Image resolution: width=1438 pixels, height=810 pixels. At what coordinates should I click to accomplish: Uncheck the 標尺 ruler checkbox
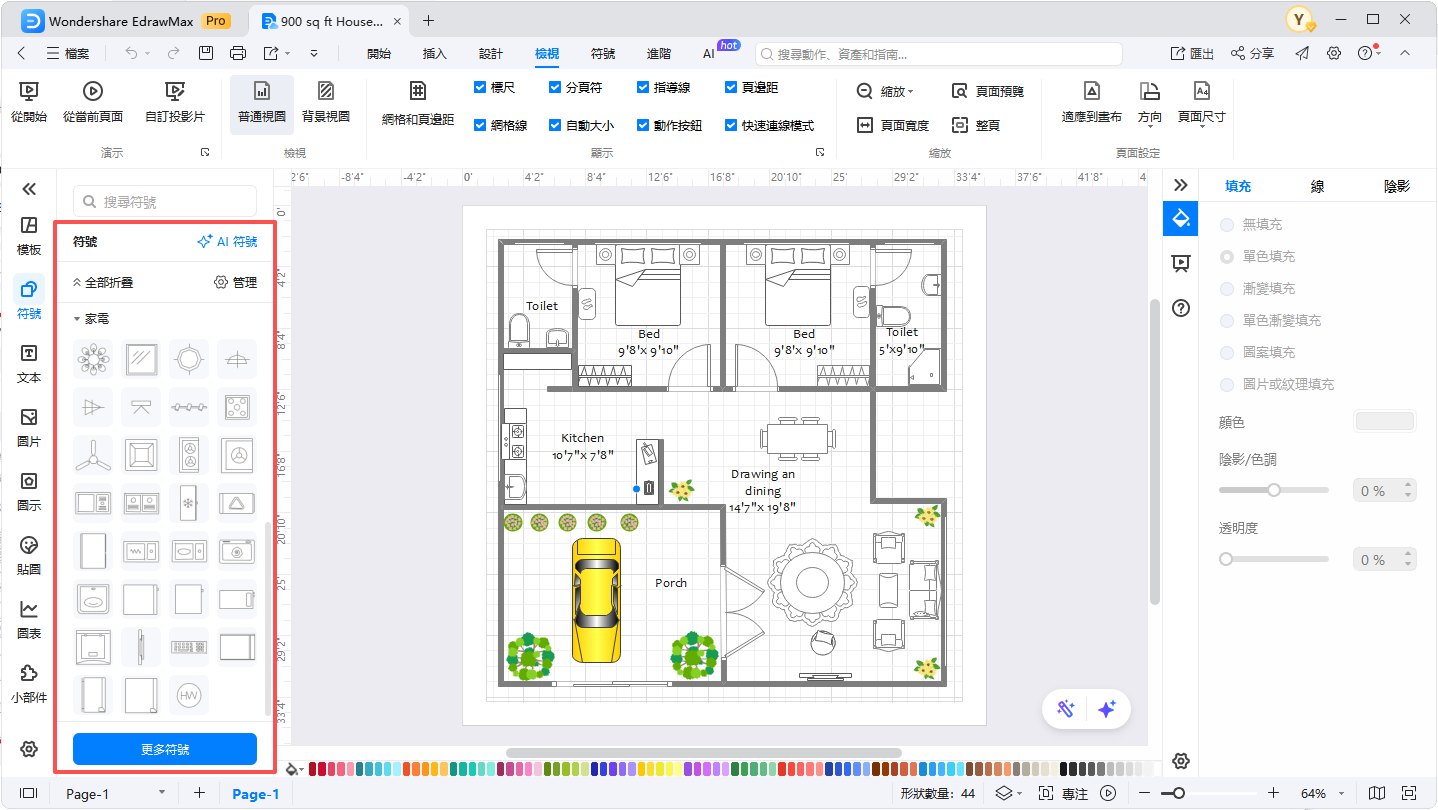[x=481, y=88]
